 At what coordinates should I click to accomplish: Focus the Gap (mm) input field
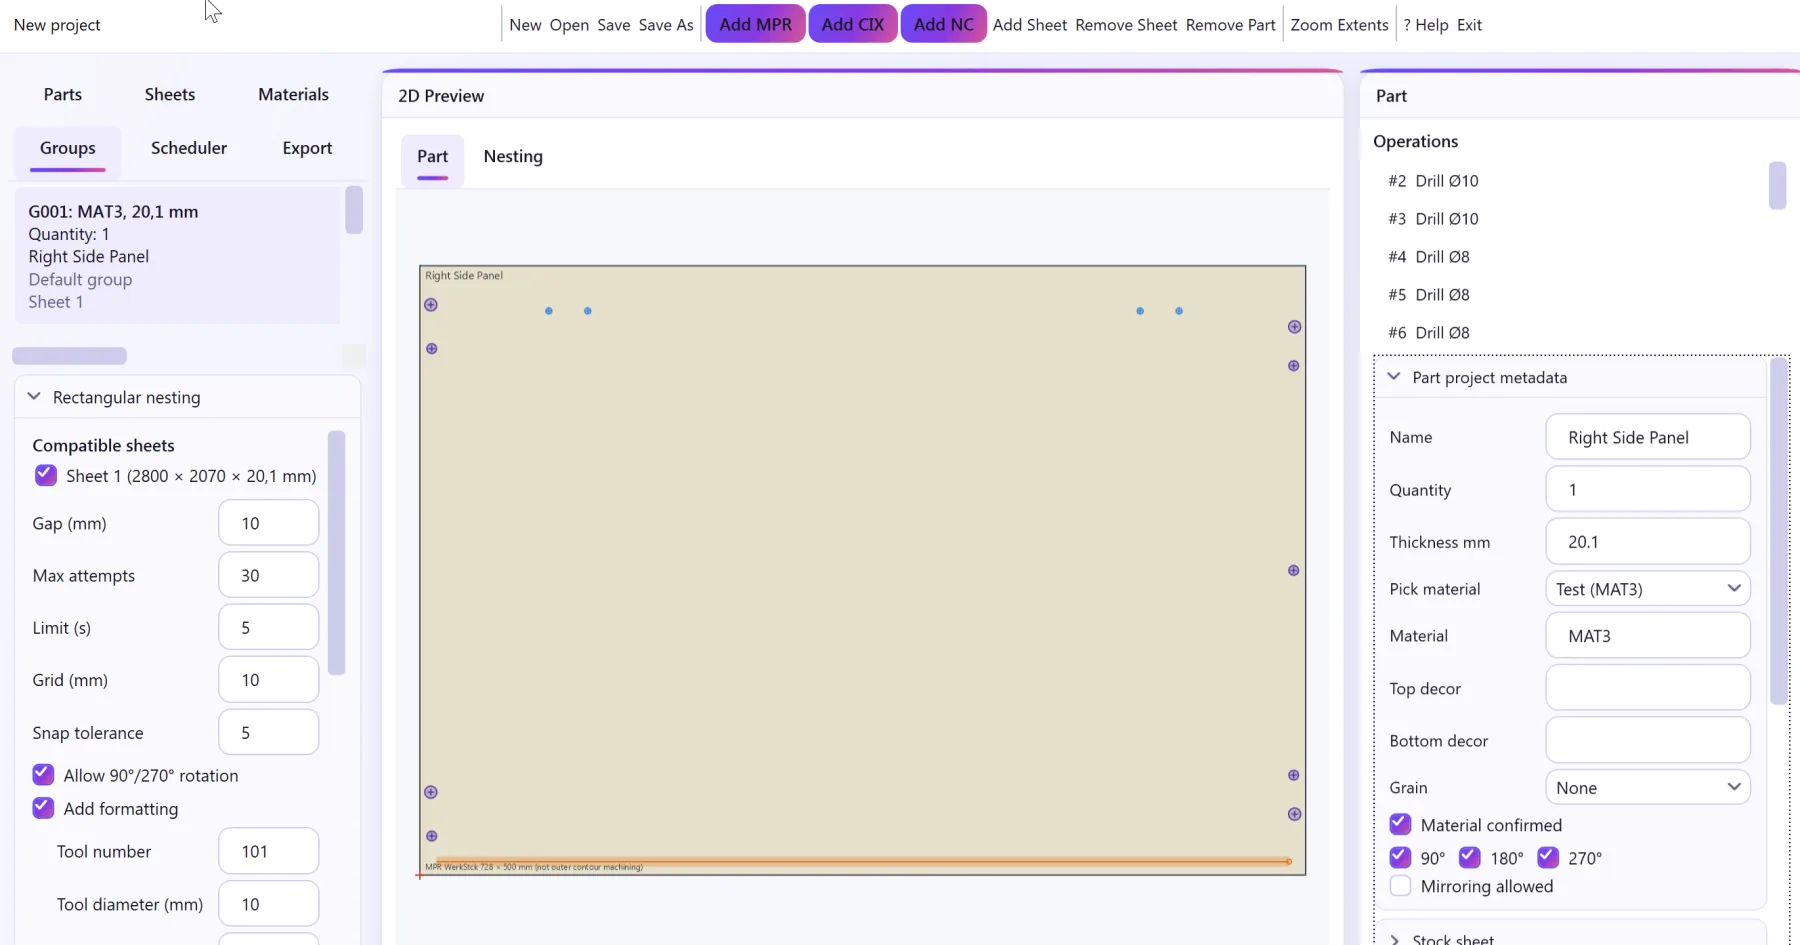pyautogui.click(x=269, y=523)
